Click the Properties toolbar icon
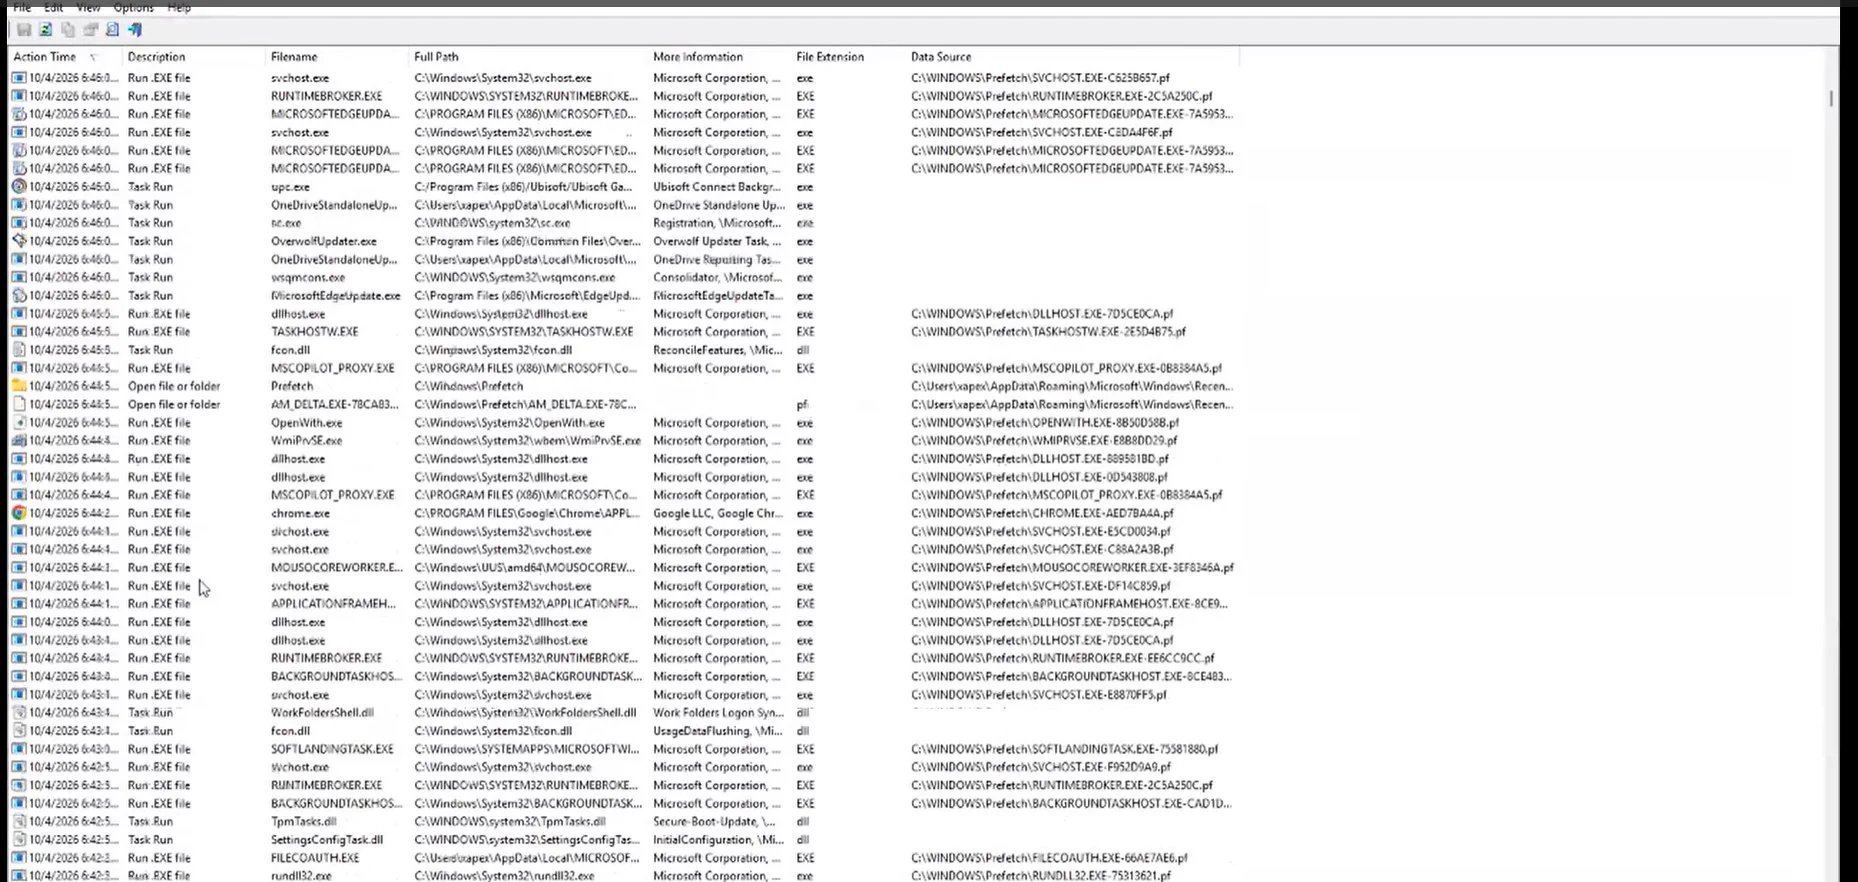Screen dimensions: 1858x882 [x=90, y=30]
